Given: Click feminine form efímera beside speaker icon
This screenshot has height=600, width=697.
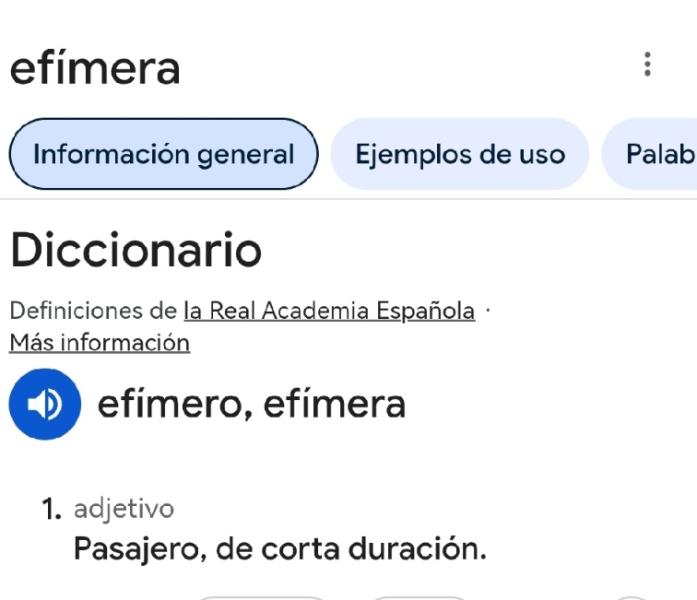Looking at the screenshot, I should [334, 404].
